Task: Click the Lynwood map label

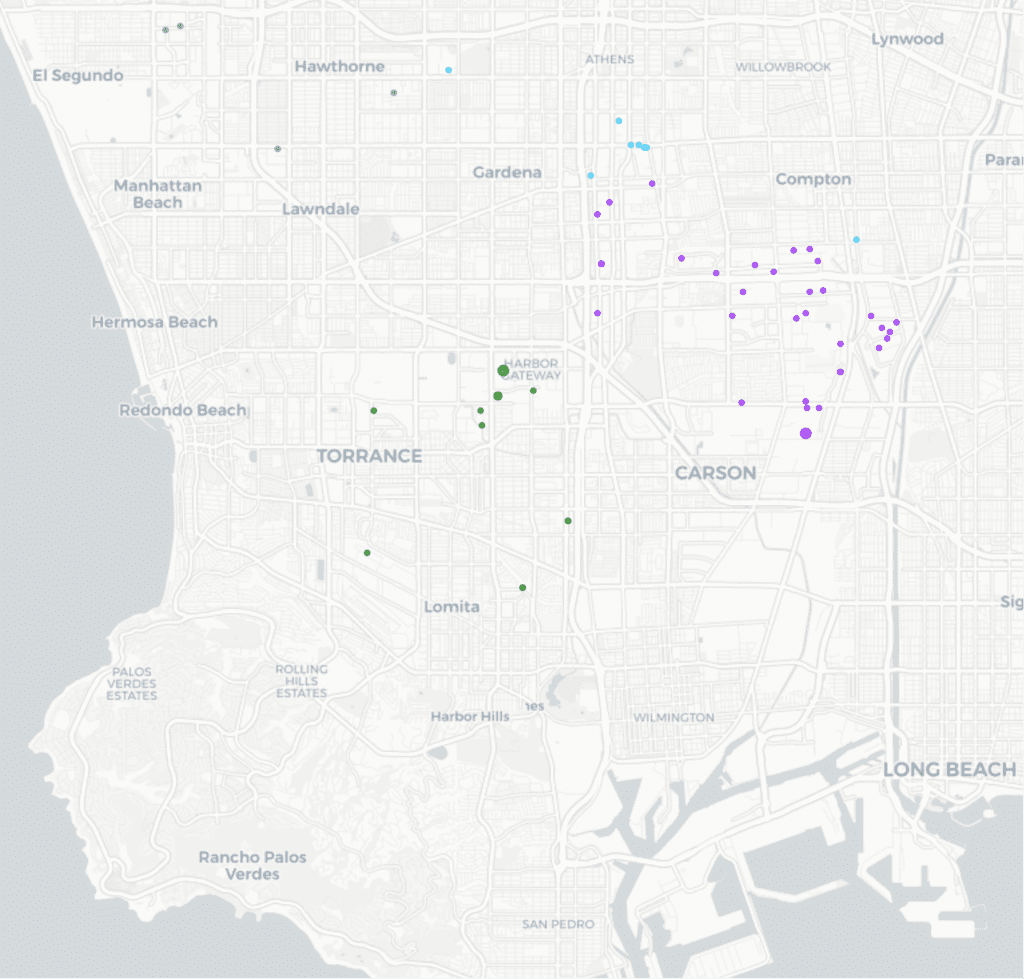Action: 907,39
